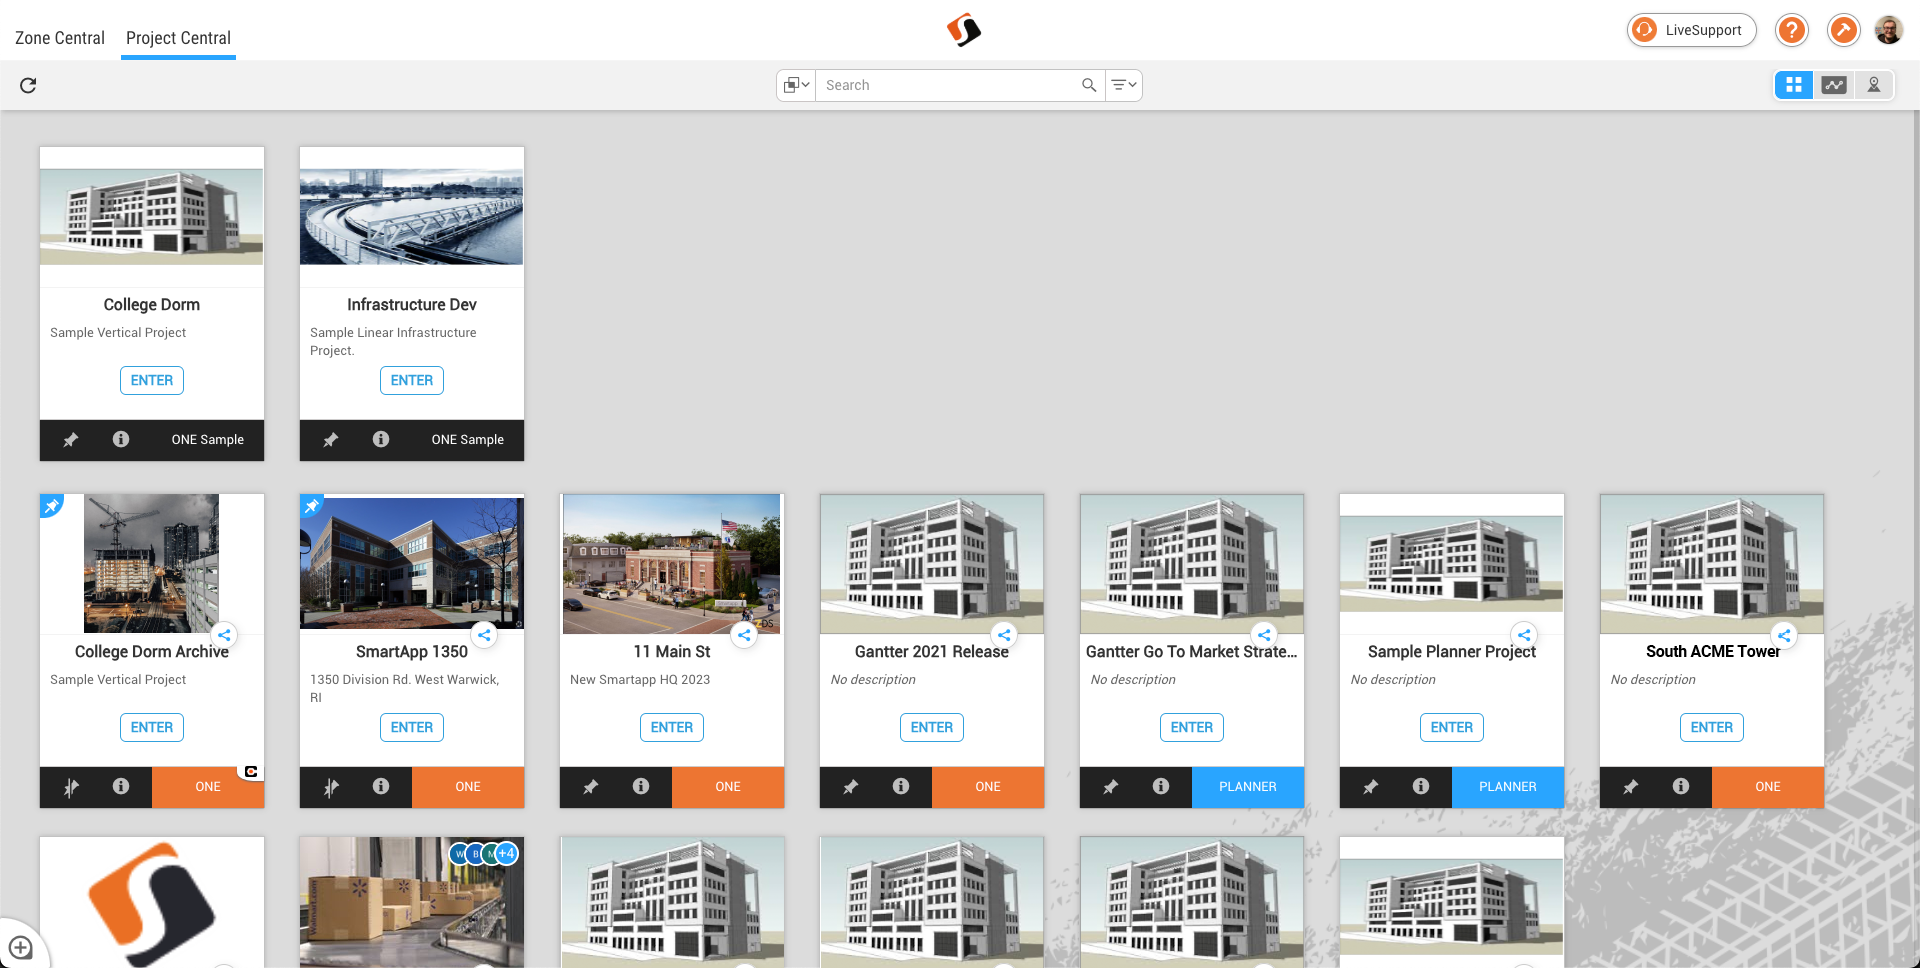Share the South ACME Tower project
Screen dimensions: 1920x968
[1784, 635]
